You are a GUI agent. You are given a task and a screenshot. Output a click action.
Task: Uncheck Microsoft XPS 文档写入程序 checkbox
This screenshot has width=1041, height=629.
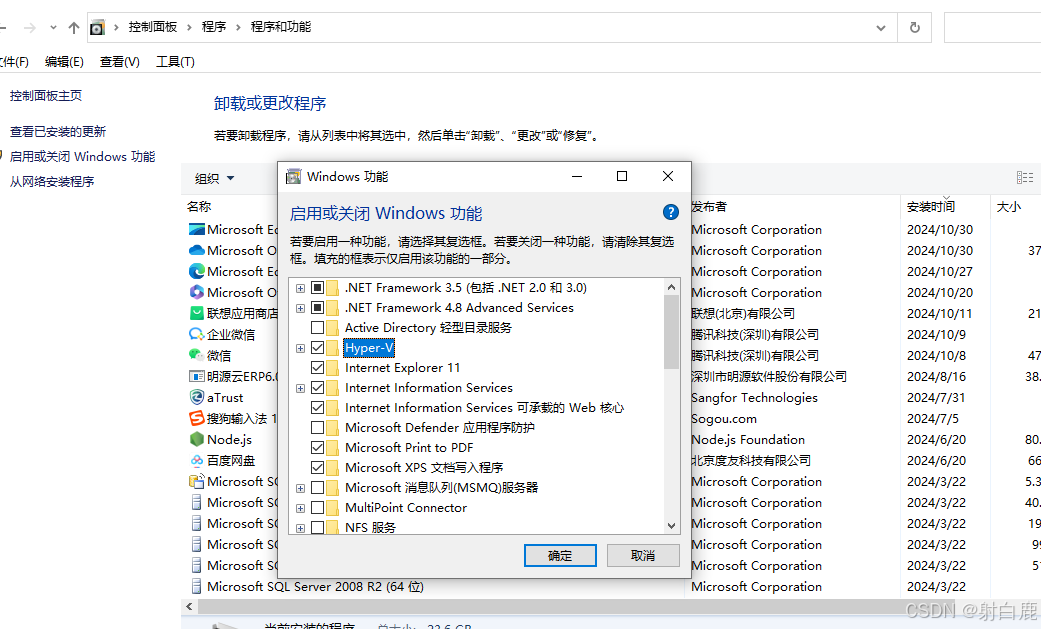317,467
